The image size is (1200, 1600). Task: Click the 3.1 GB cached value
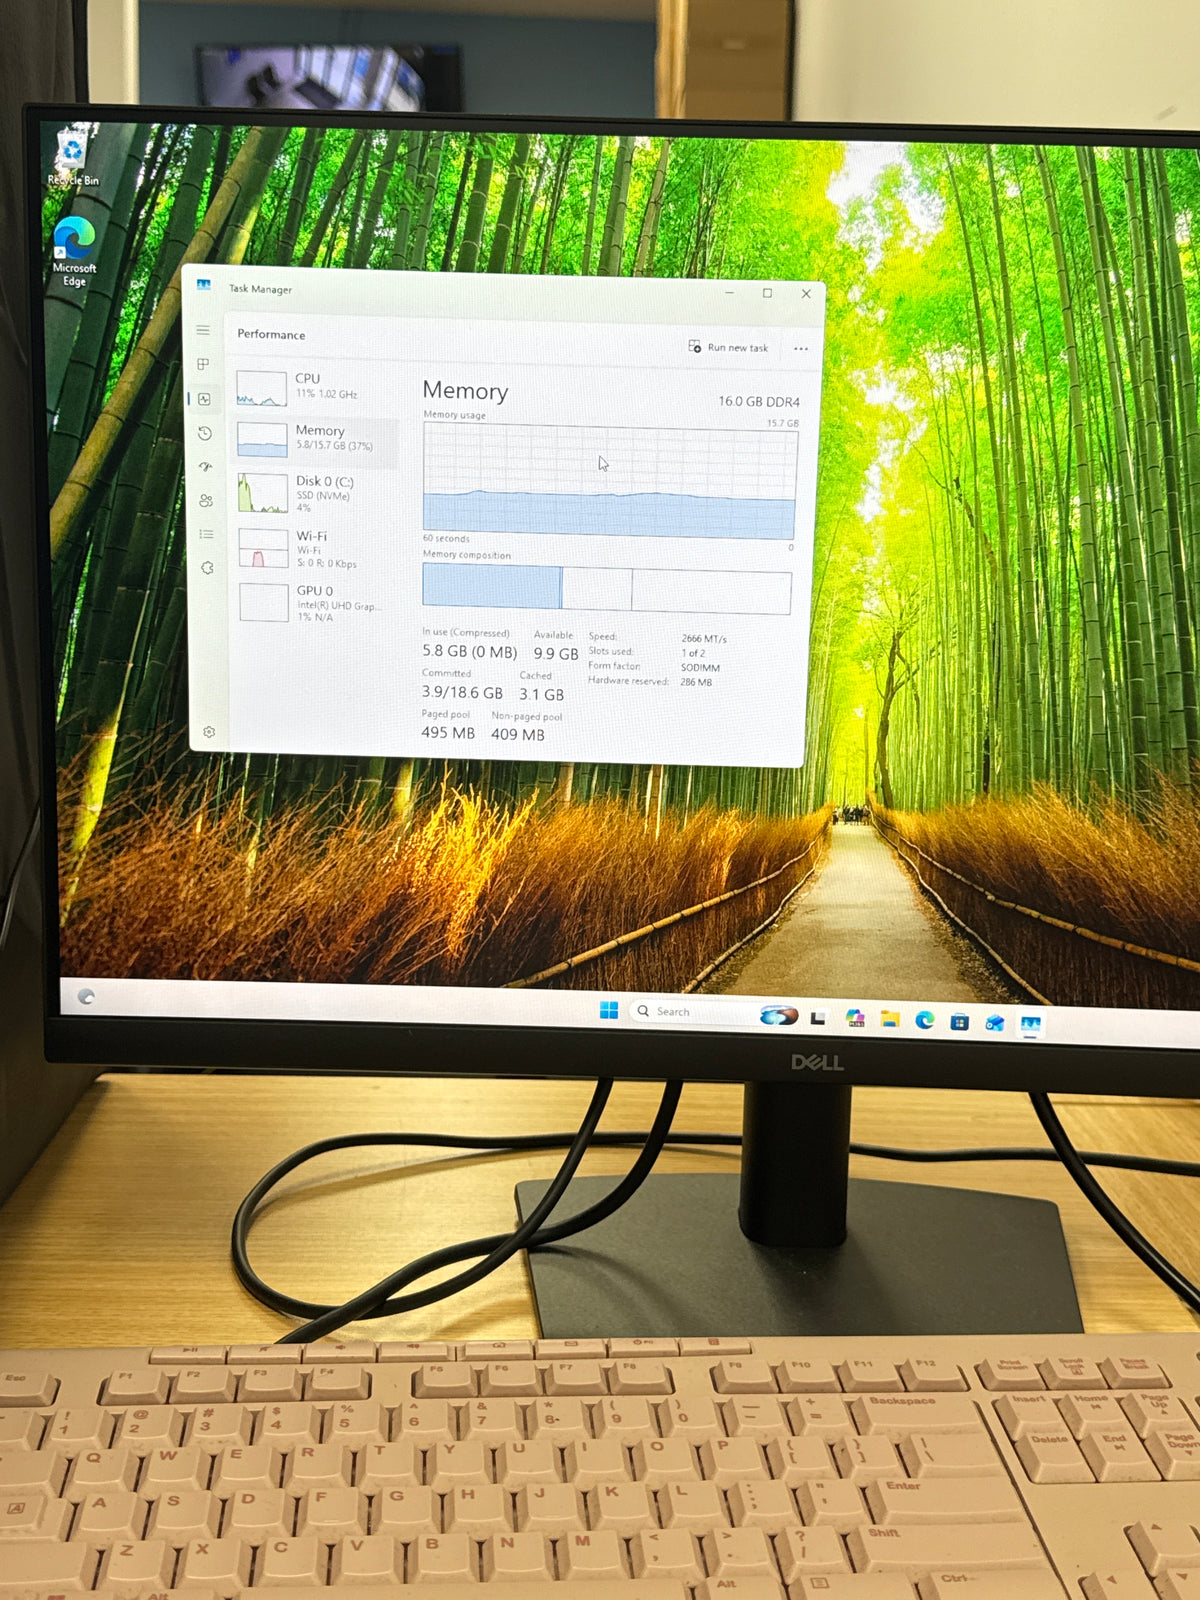tap(541, 694)
